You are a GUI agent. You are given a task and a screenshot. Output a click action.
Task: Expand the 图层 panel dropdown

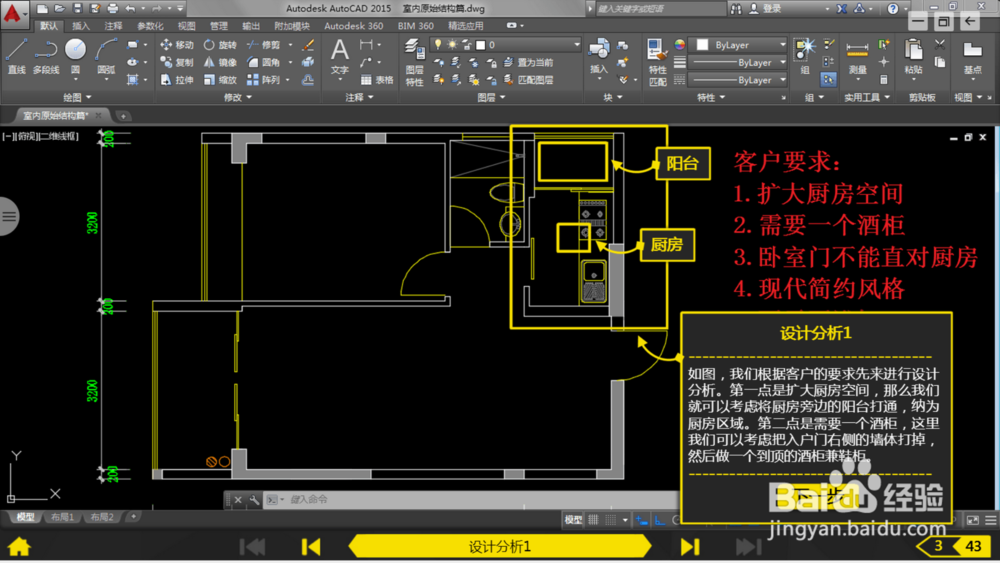(491, 97)
